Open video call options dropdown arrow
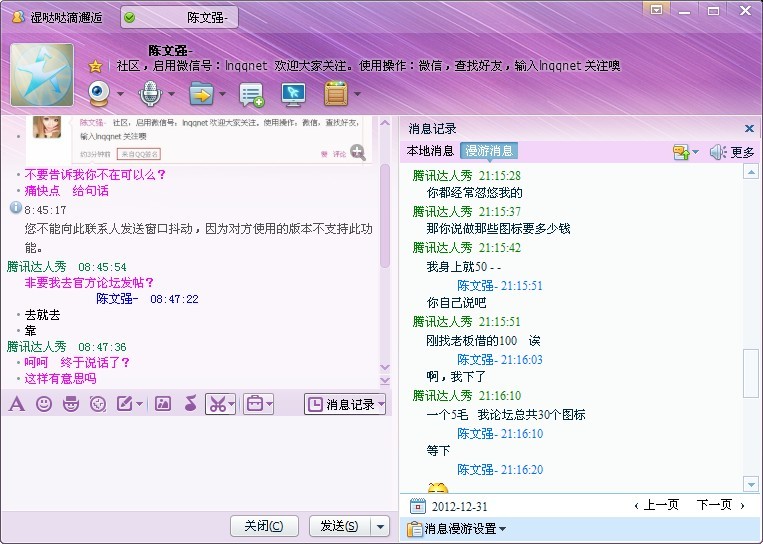 [120, 93]
